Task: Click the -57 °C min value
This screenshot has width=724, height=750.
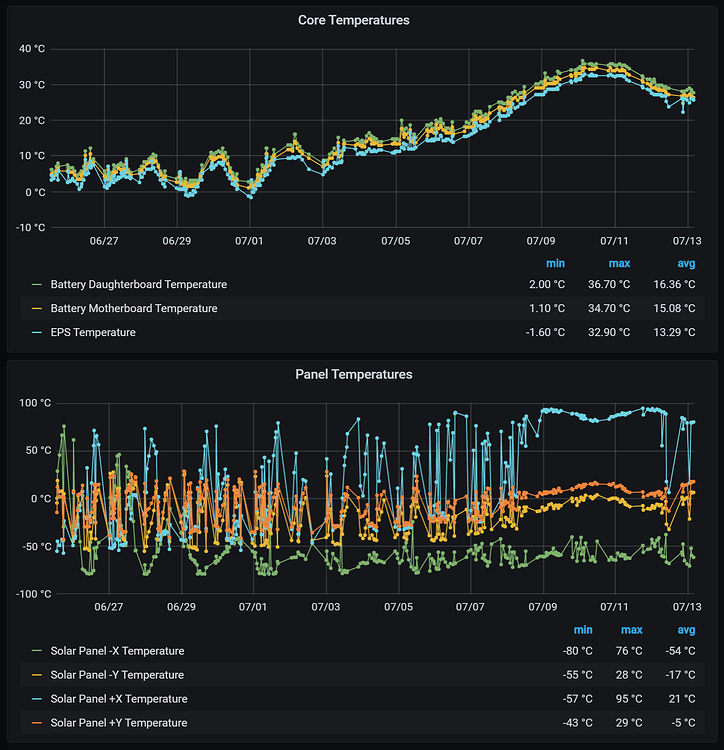Action: 578,699
